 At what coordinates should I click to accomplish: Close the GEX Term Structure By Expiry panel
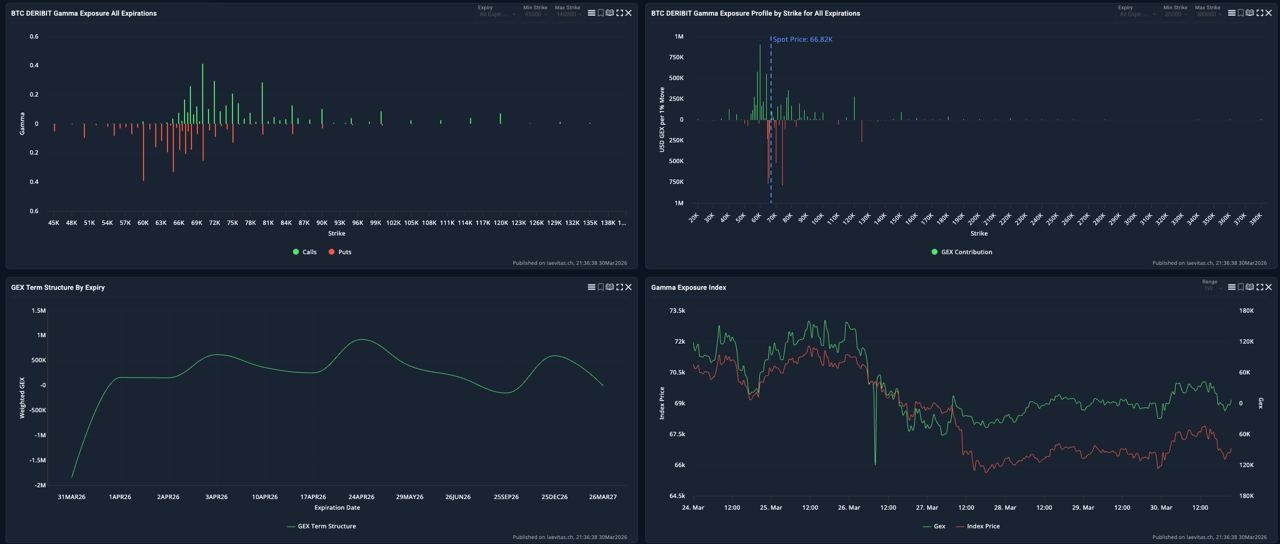[x=628, y=287]
